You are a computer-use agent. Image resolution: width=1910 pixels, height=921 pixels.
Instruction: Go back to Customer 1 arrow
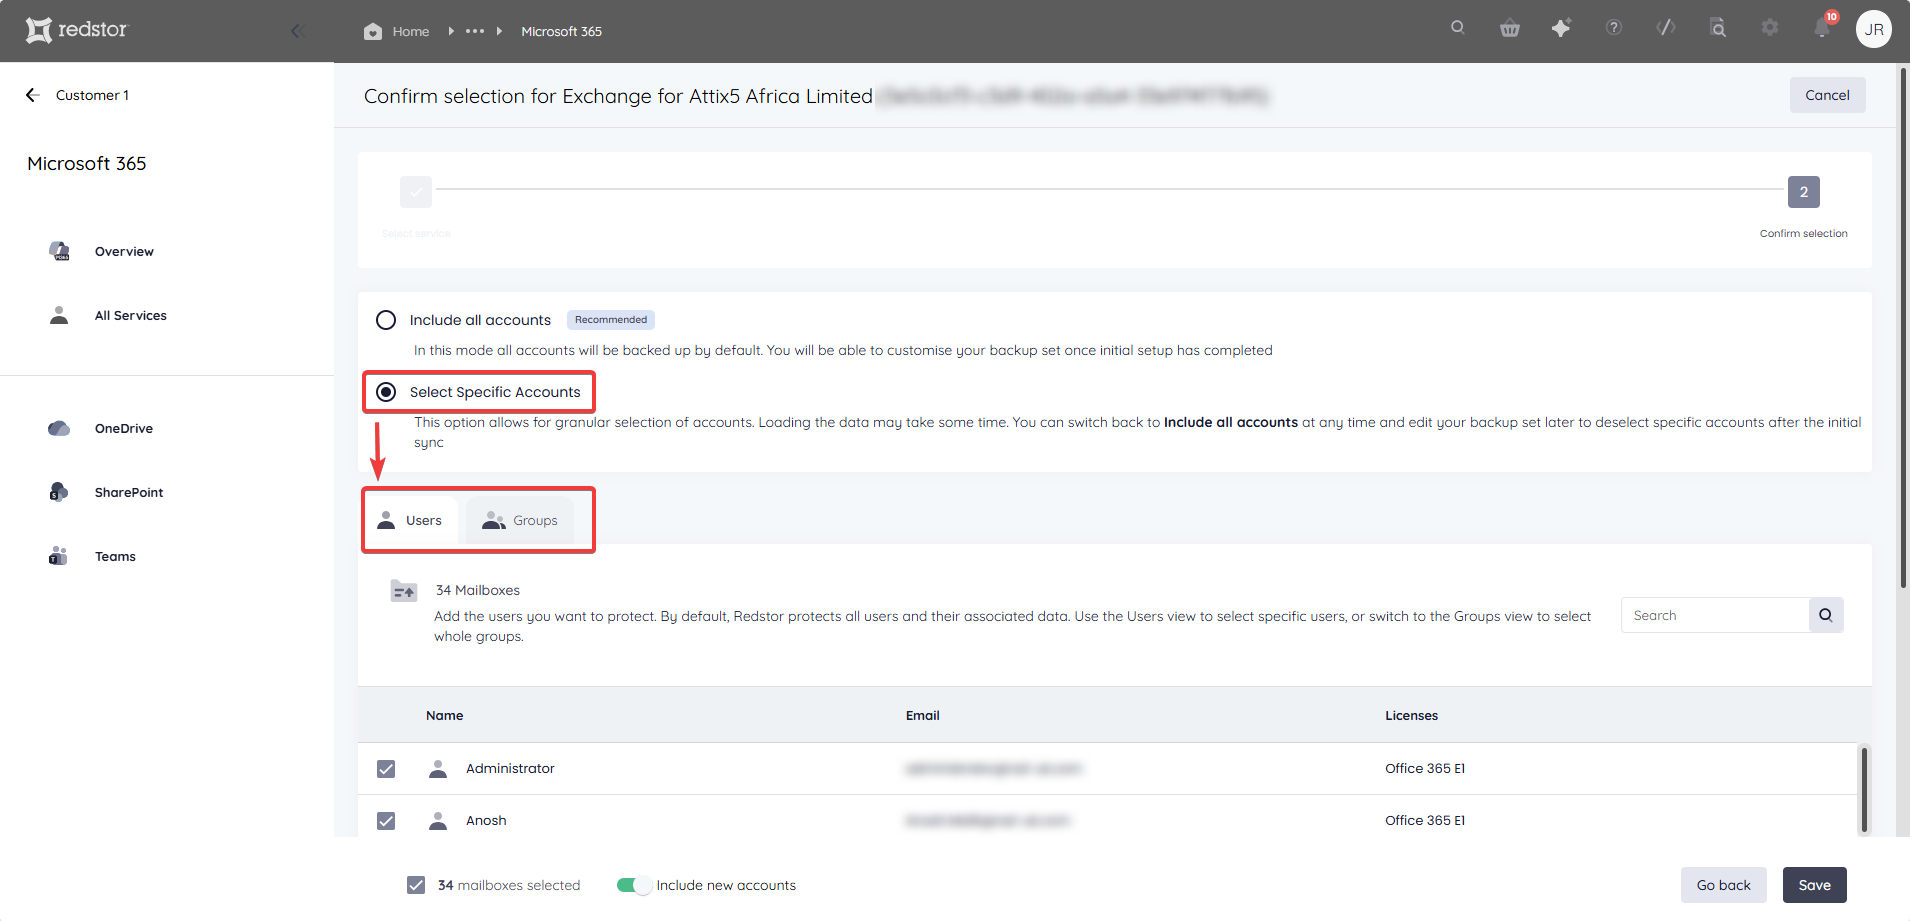[x=32, y=95]
